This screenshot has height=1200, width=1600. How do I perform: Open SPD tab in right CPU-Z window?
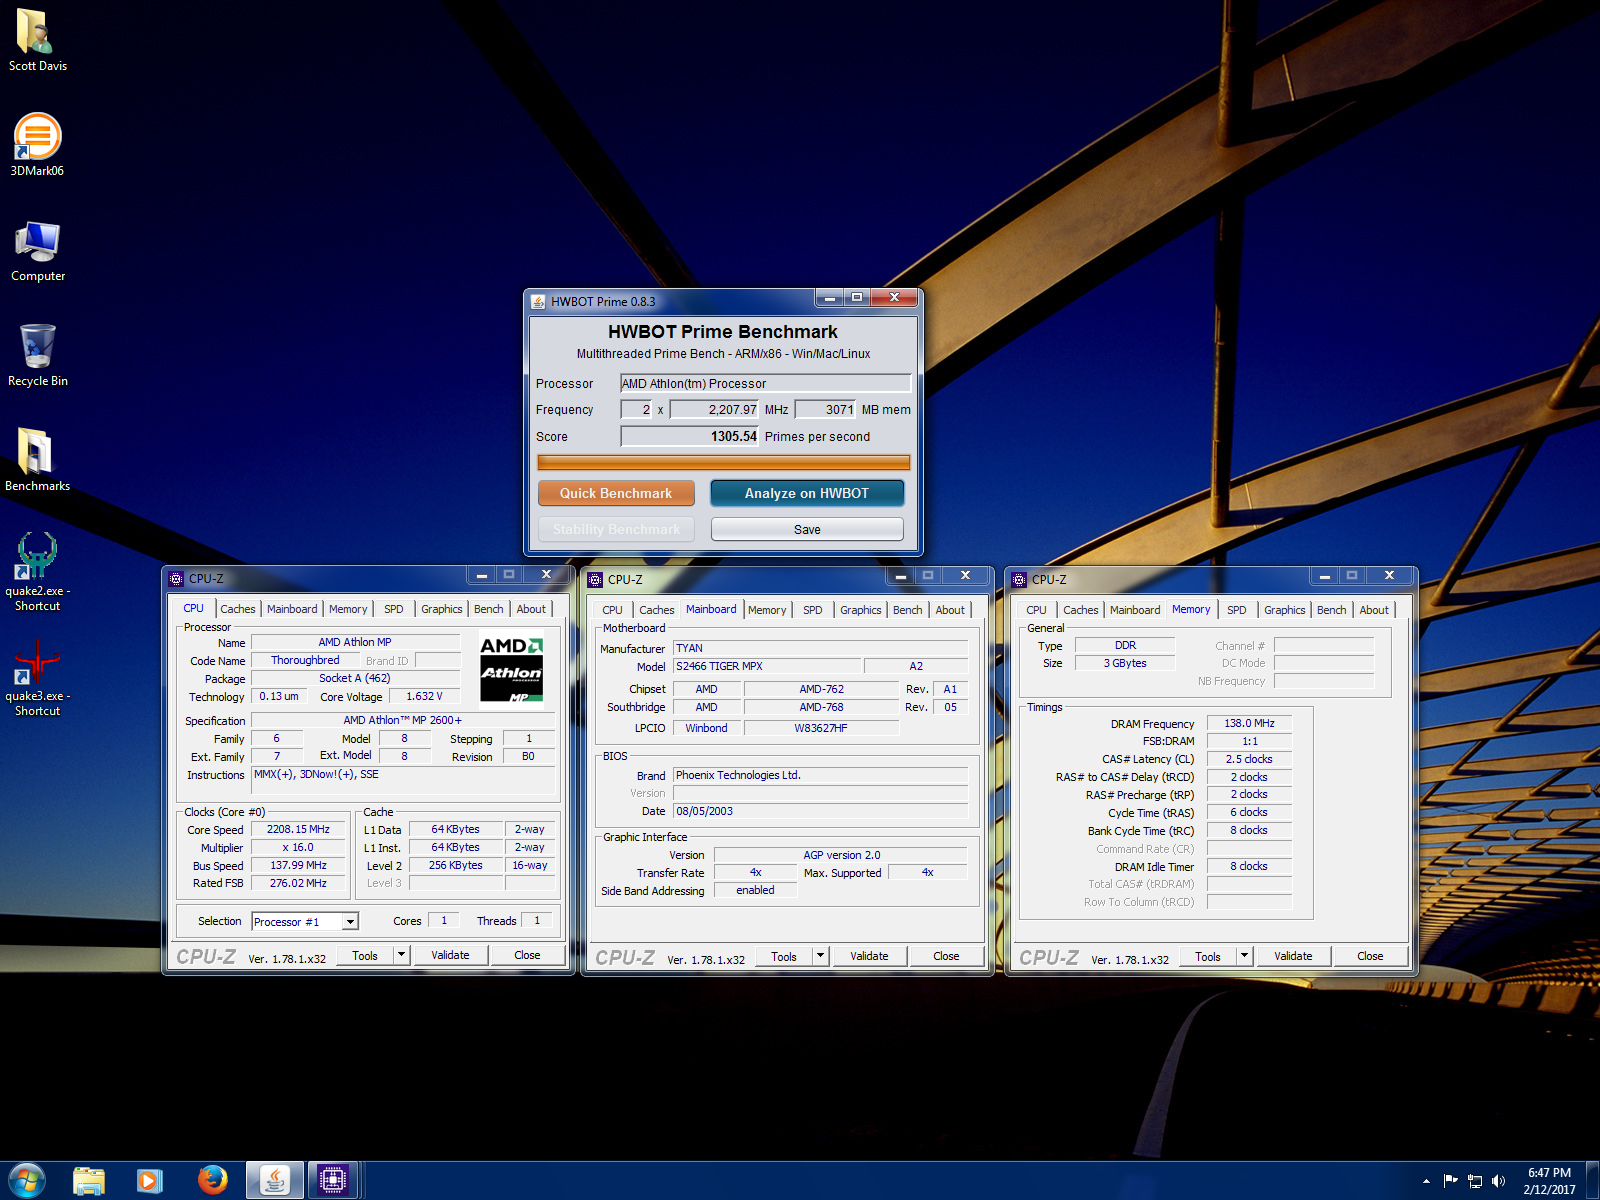tap(1237, 610)
